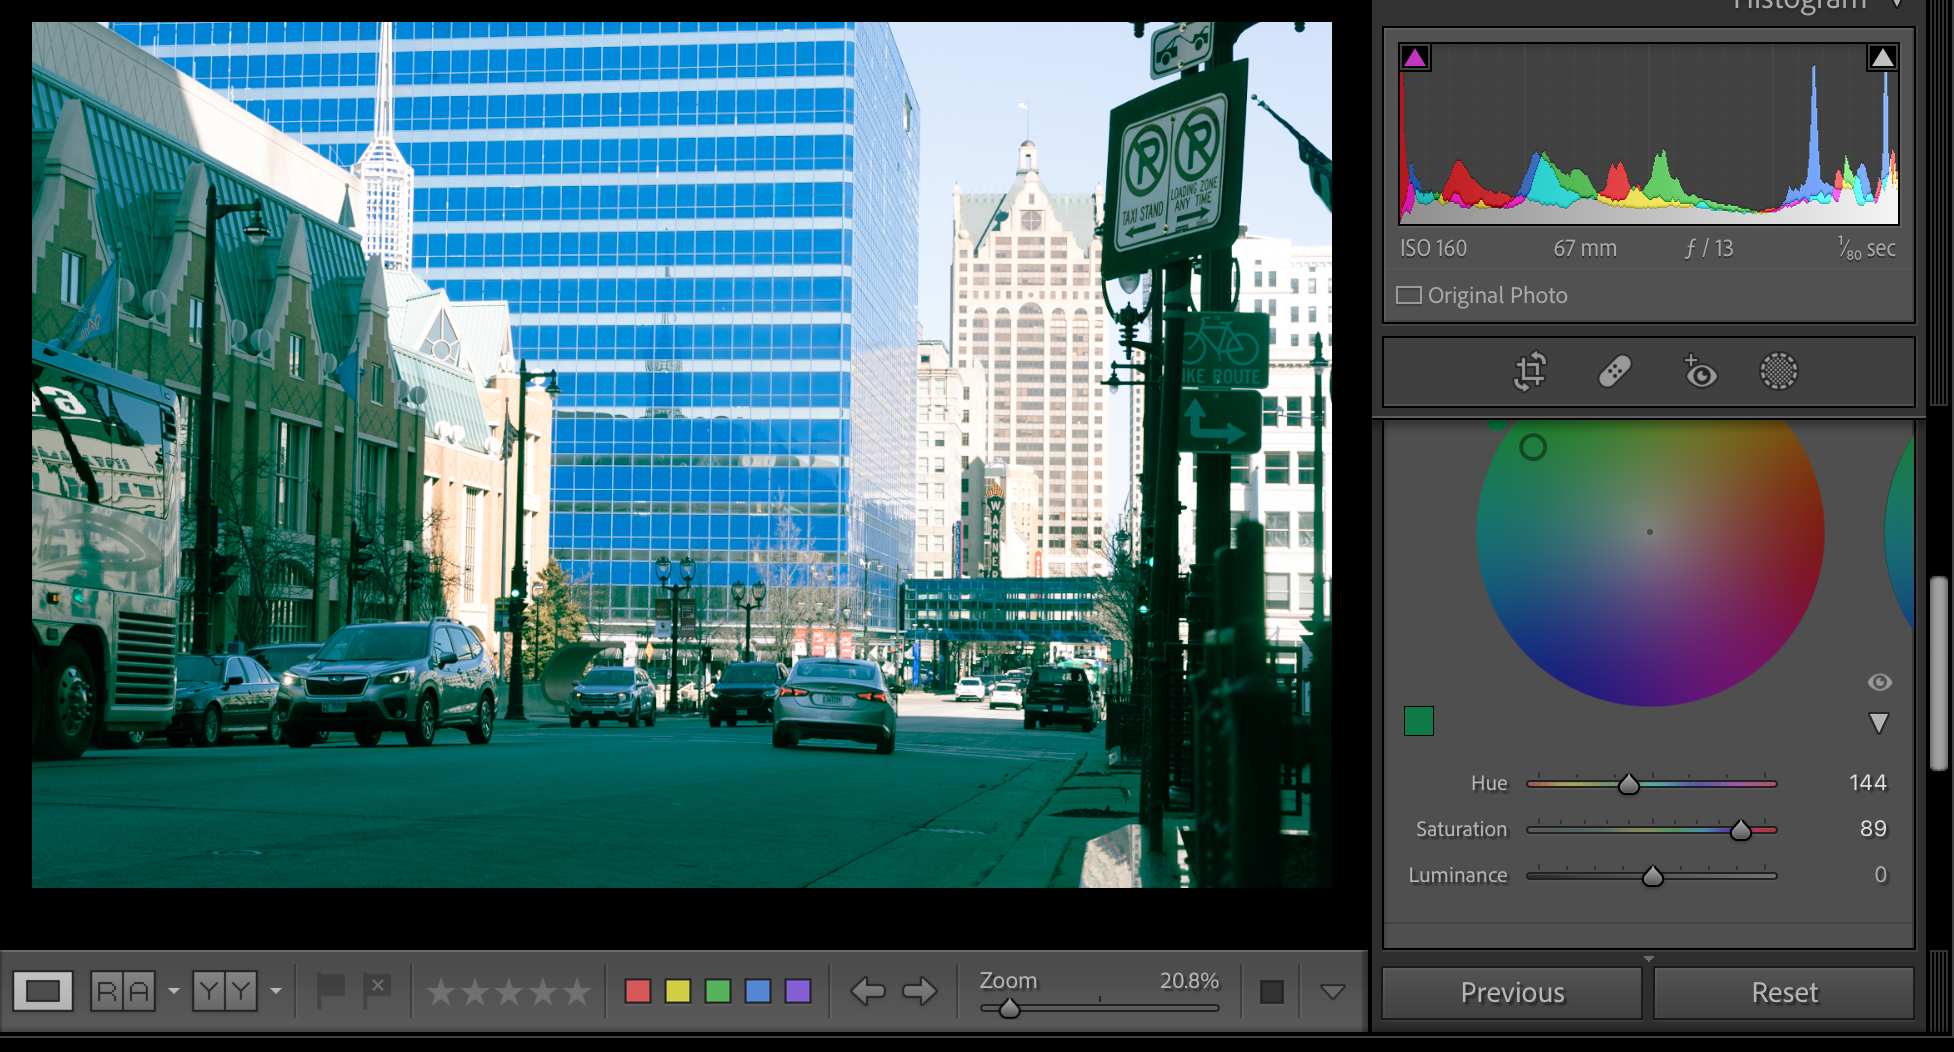
Task: Select the Crop & Rotate tool
Action: tap(1529, 371)
